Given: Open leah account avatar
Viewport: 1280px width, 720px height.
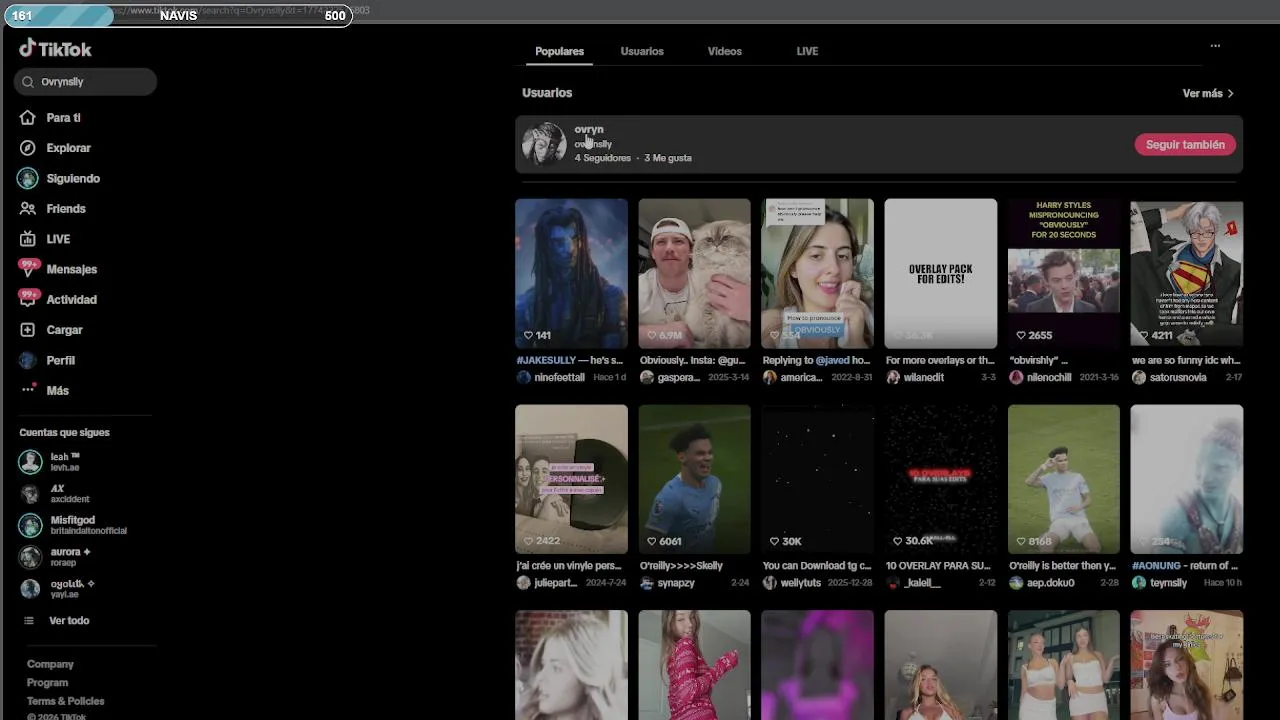Looking at the screenshot, I should click(x=30, y=462).
